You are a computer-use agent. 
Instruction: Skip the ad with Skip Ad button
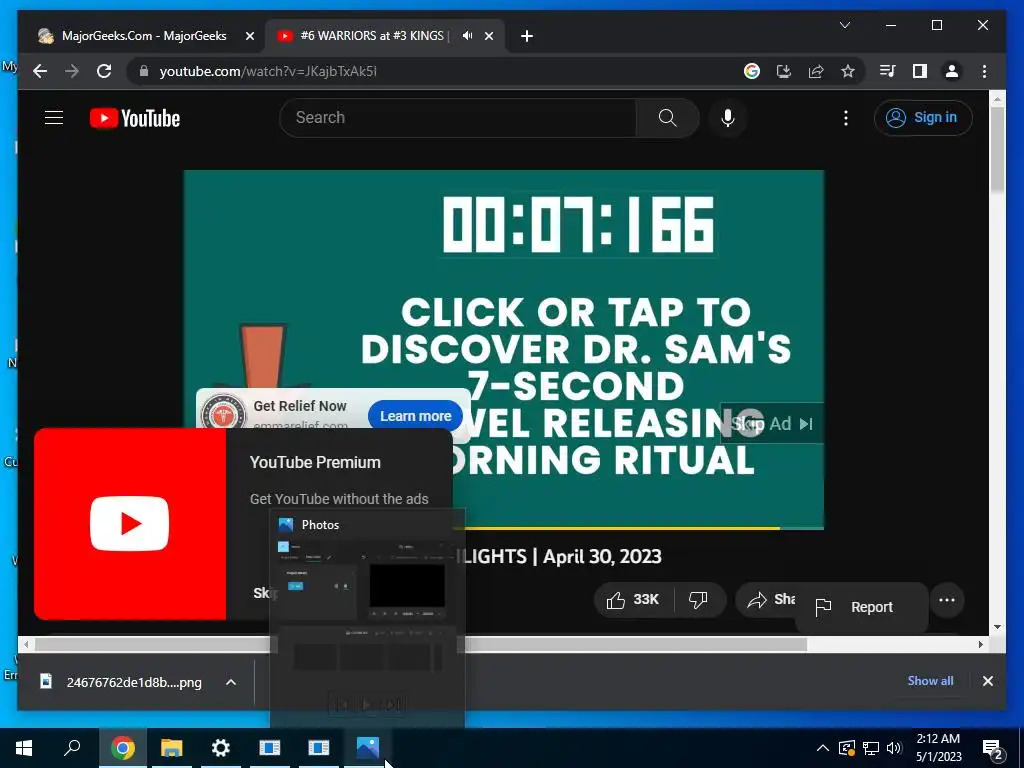pyautogui.click(x=771, y=423)
